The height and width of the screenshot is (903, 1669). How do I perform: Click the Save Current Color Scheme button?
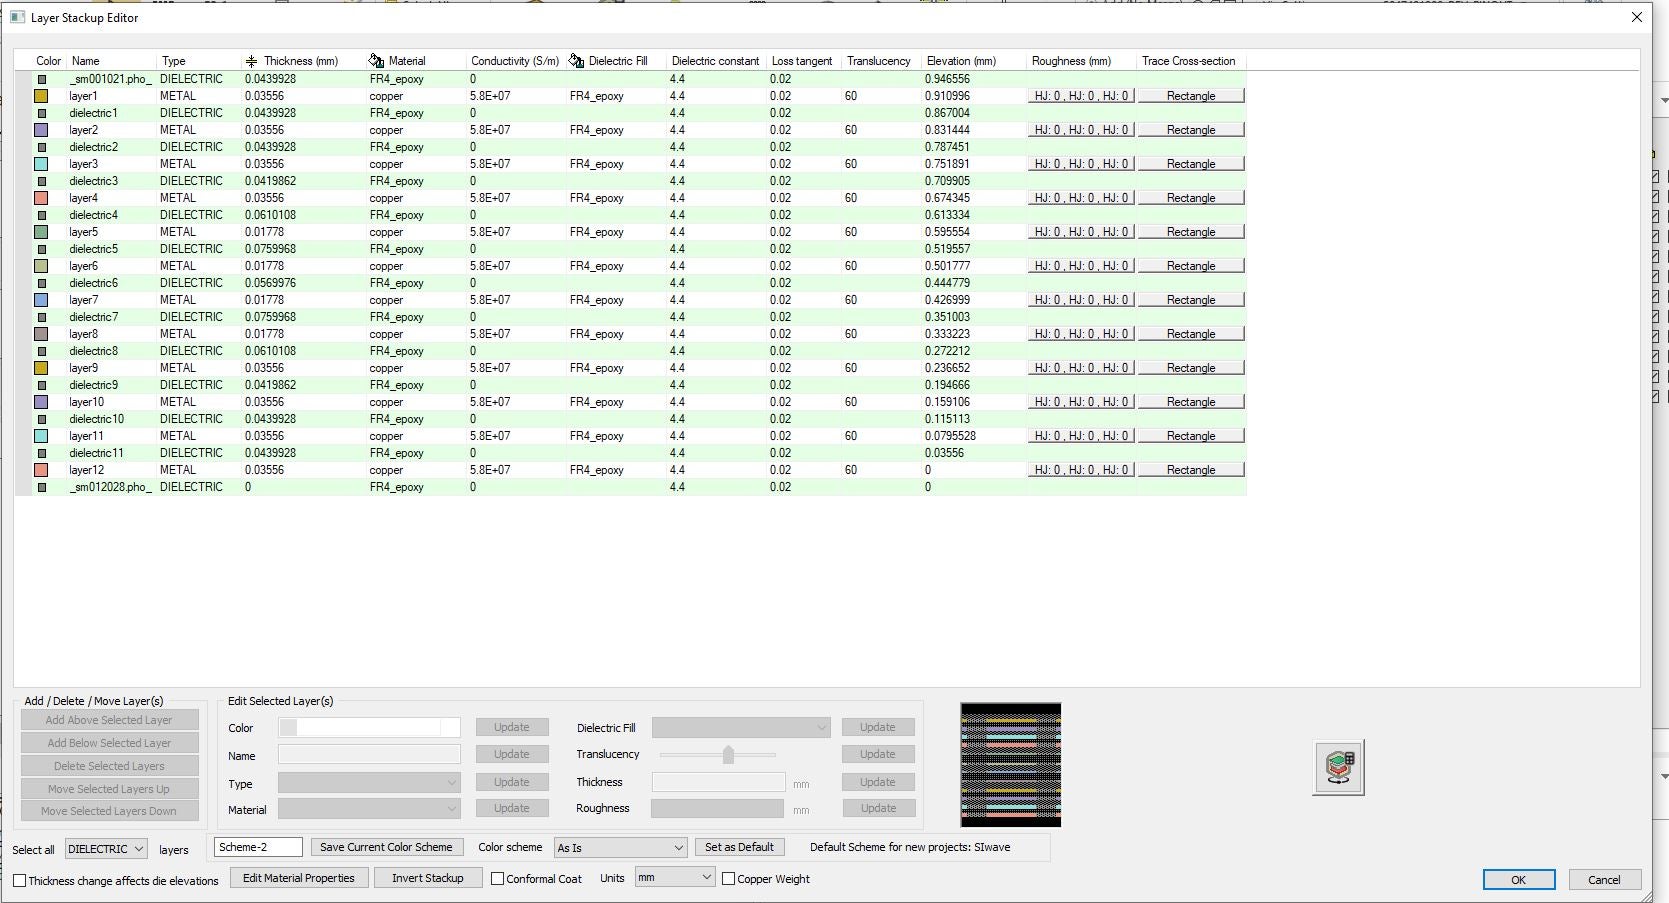[x=386, y=847]
